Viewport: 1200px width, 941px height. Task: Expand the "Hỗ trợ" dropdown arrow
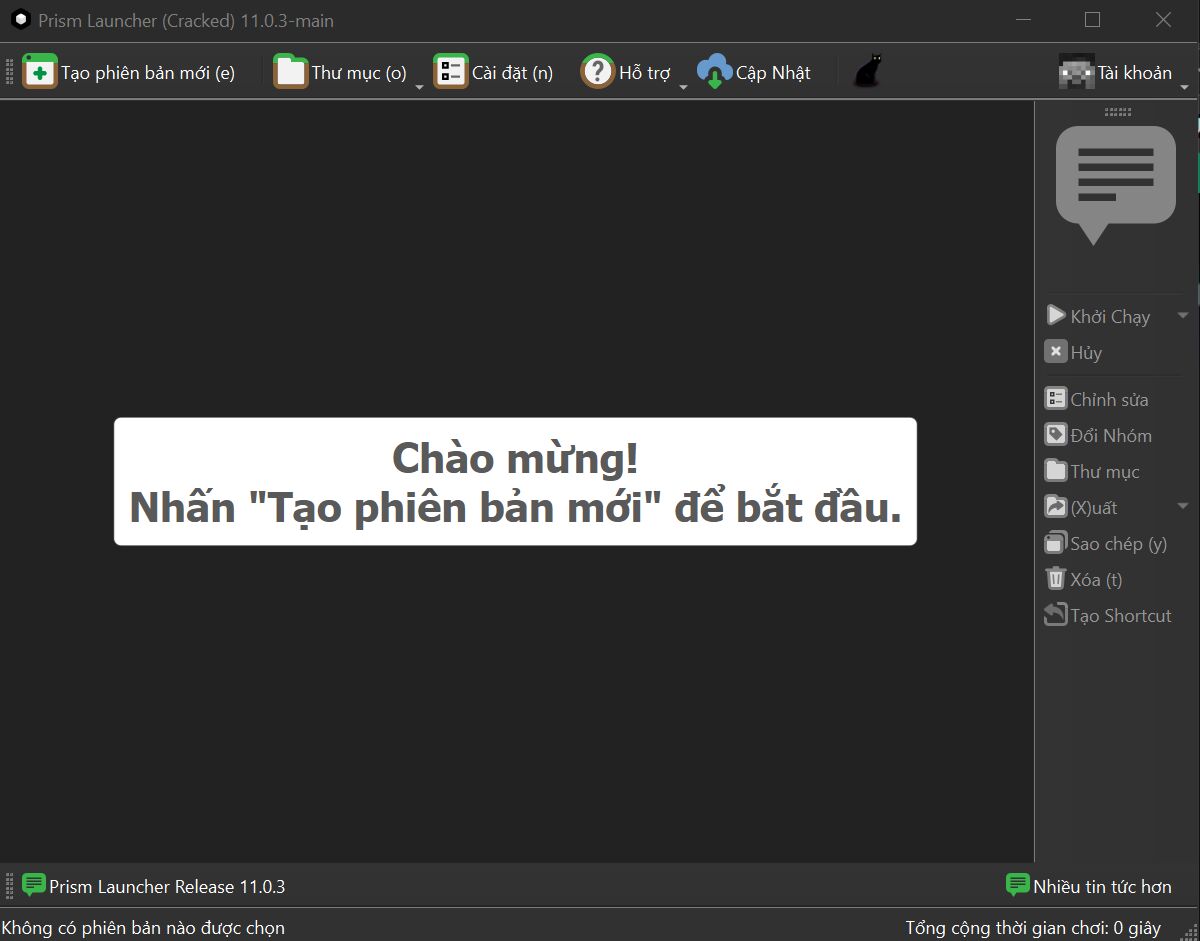click(684, 87)
